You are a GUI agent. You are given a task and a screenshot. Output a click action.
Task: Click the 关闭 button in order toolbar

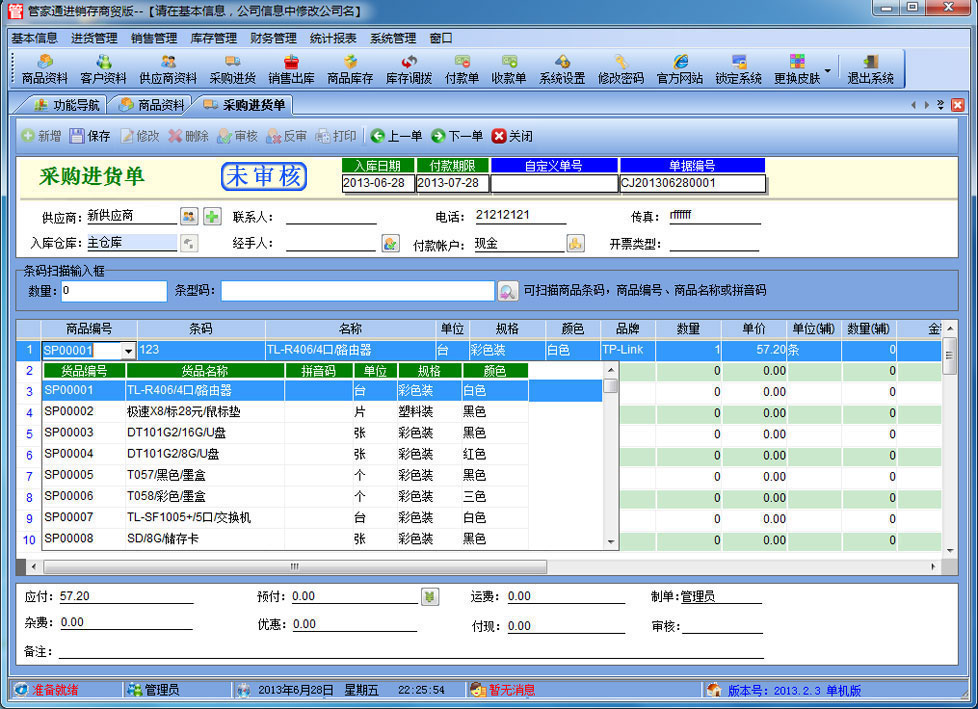coord(513,136)
